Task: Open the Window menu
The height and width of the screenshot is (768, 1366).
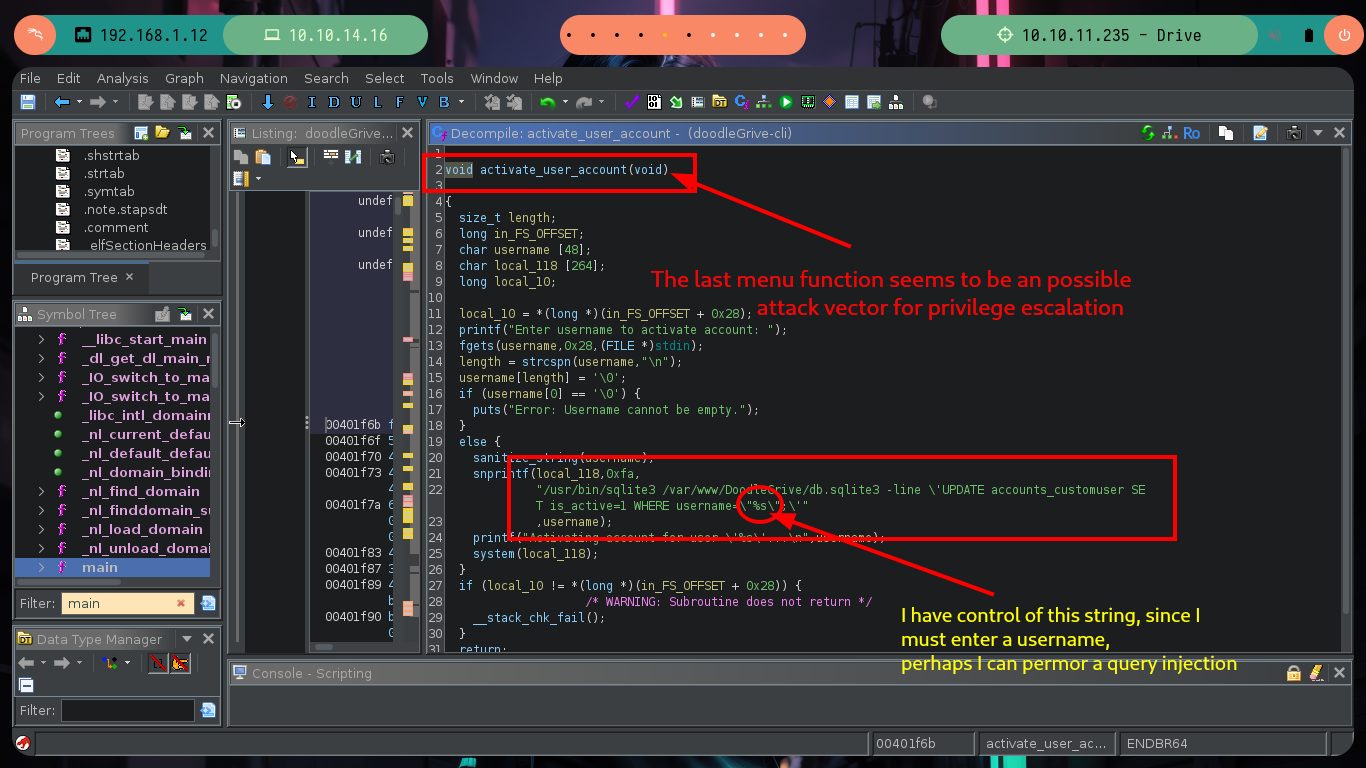Action: (x=494, y=78)
